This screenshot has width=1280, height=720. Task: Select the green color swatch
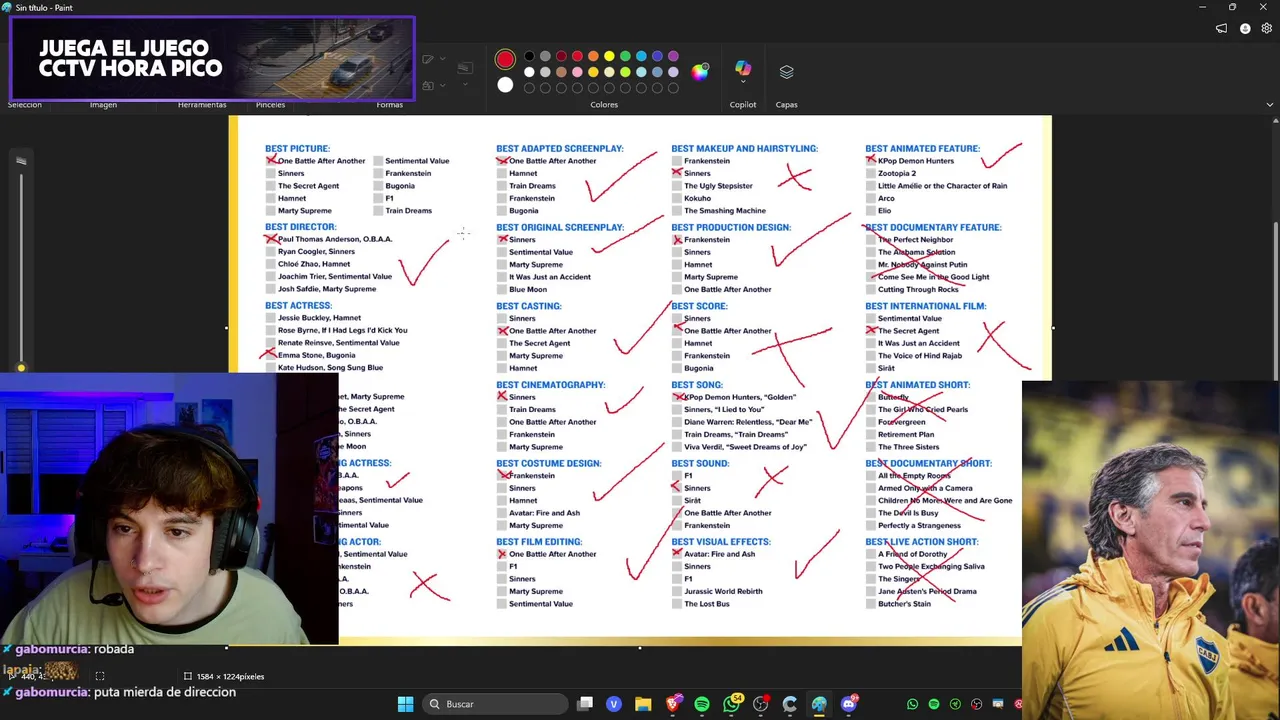click(625, 56)
